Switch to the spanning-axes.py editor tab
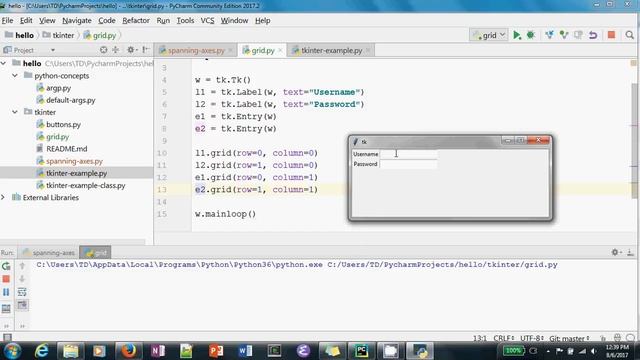Viewport: 640px width, 360px height. (x=196, y=50)
